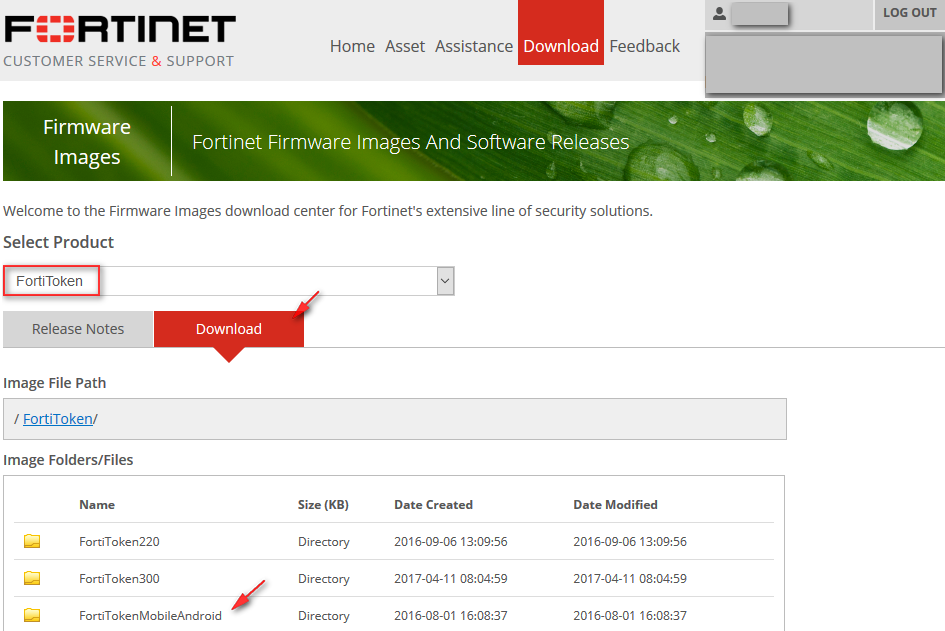Viewport: 945px width, 631px height.
Task: Click the FortiToken product selection field
Action: [228, 281]
